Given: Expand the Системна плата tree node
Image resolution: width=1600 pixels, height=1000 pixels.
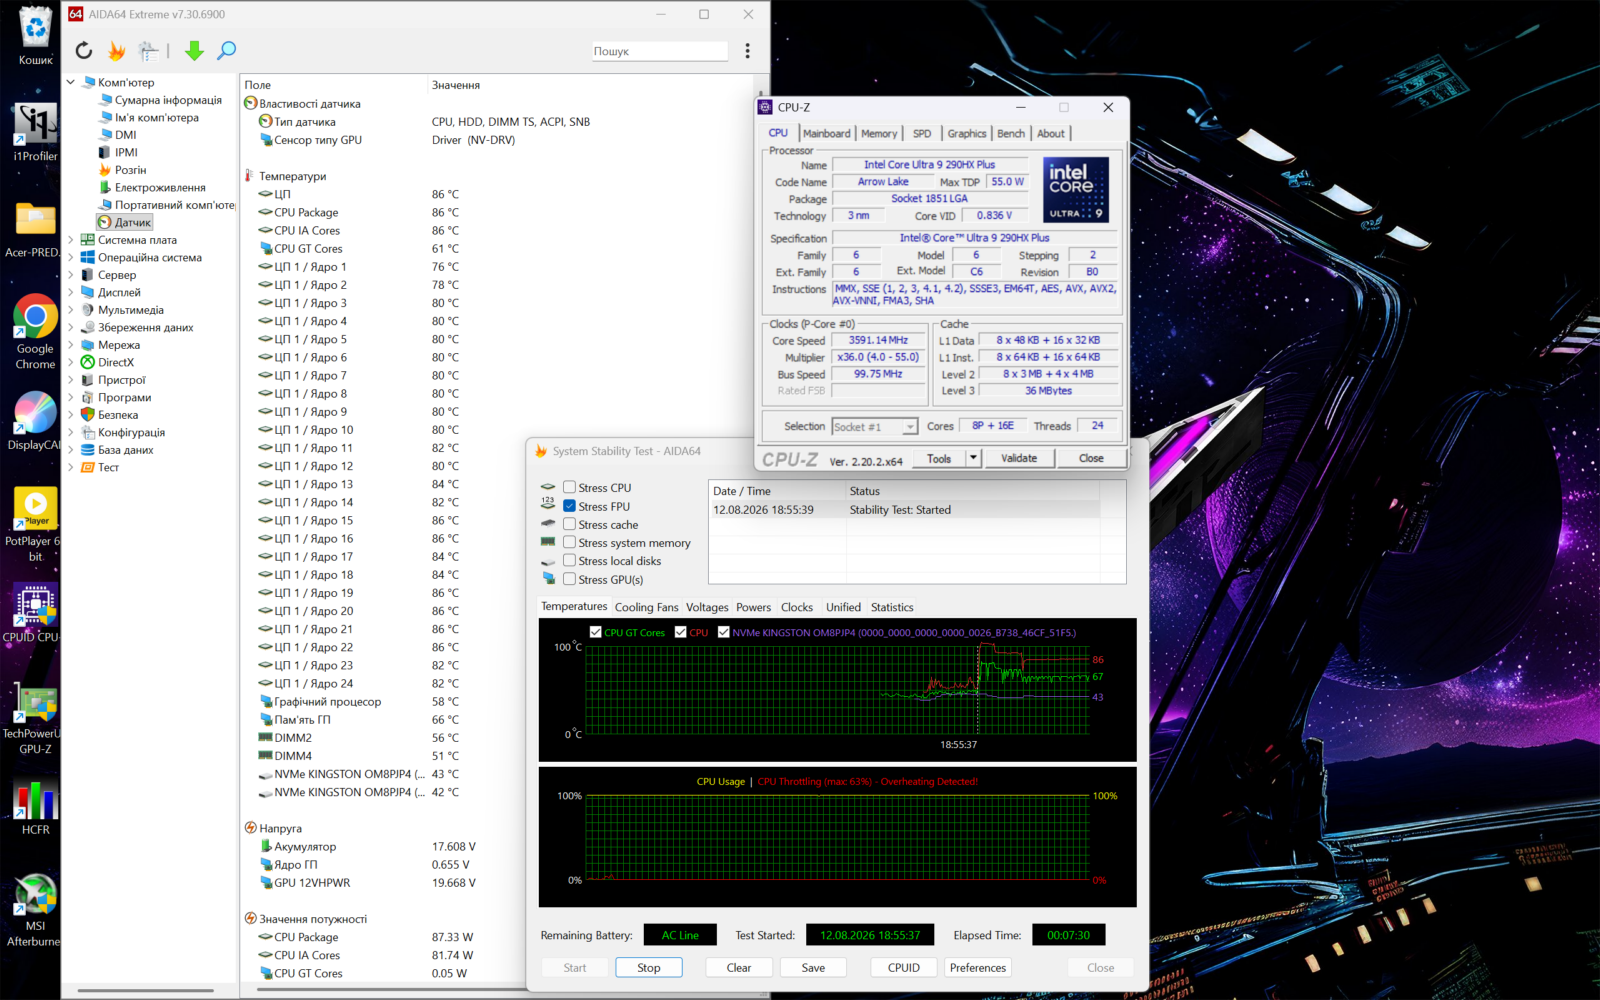Looking at the screenshot, I should tap(71, 240).
